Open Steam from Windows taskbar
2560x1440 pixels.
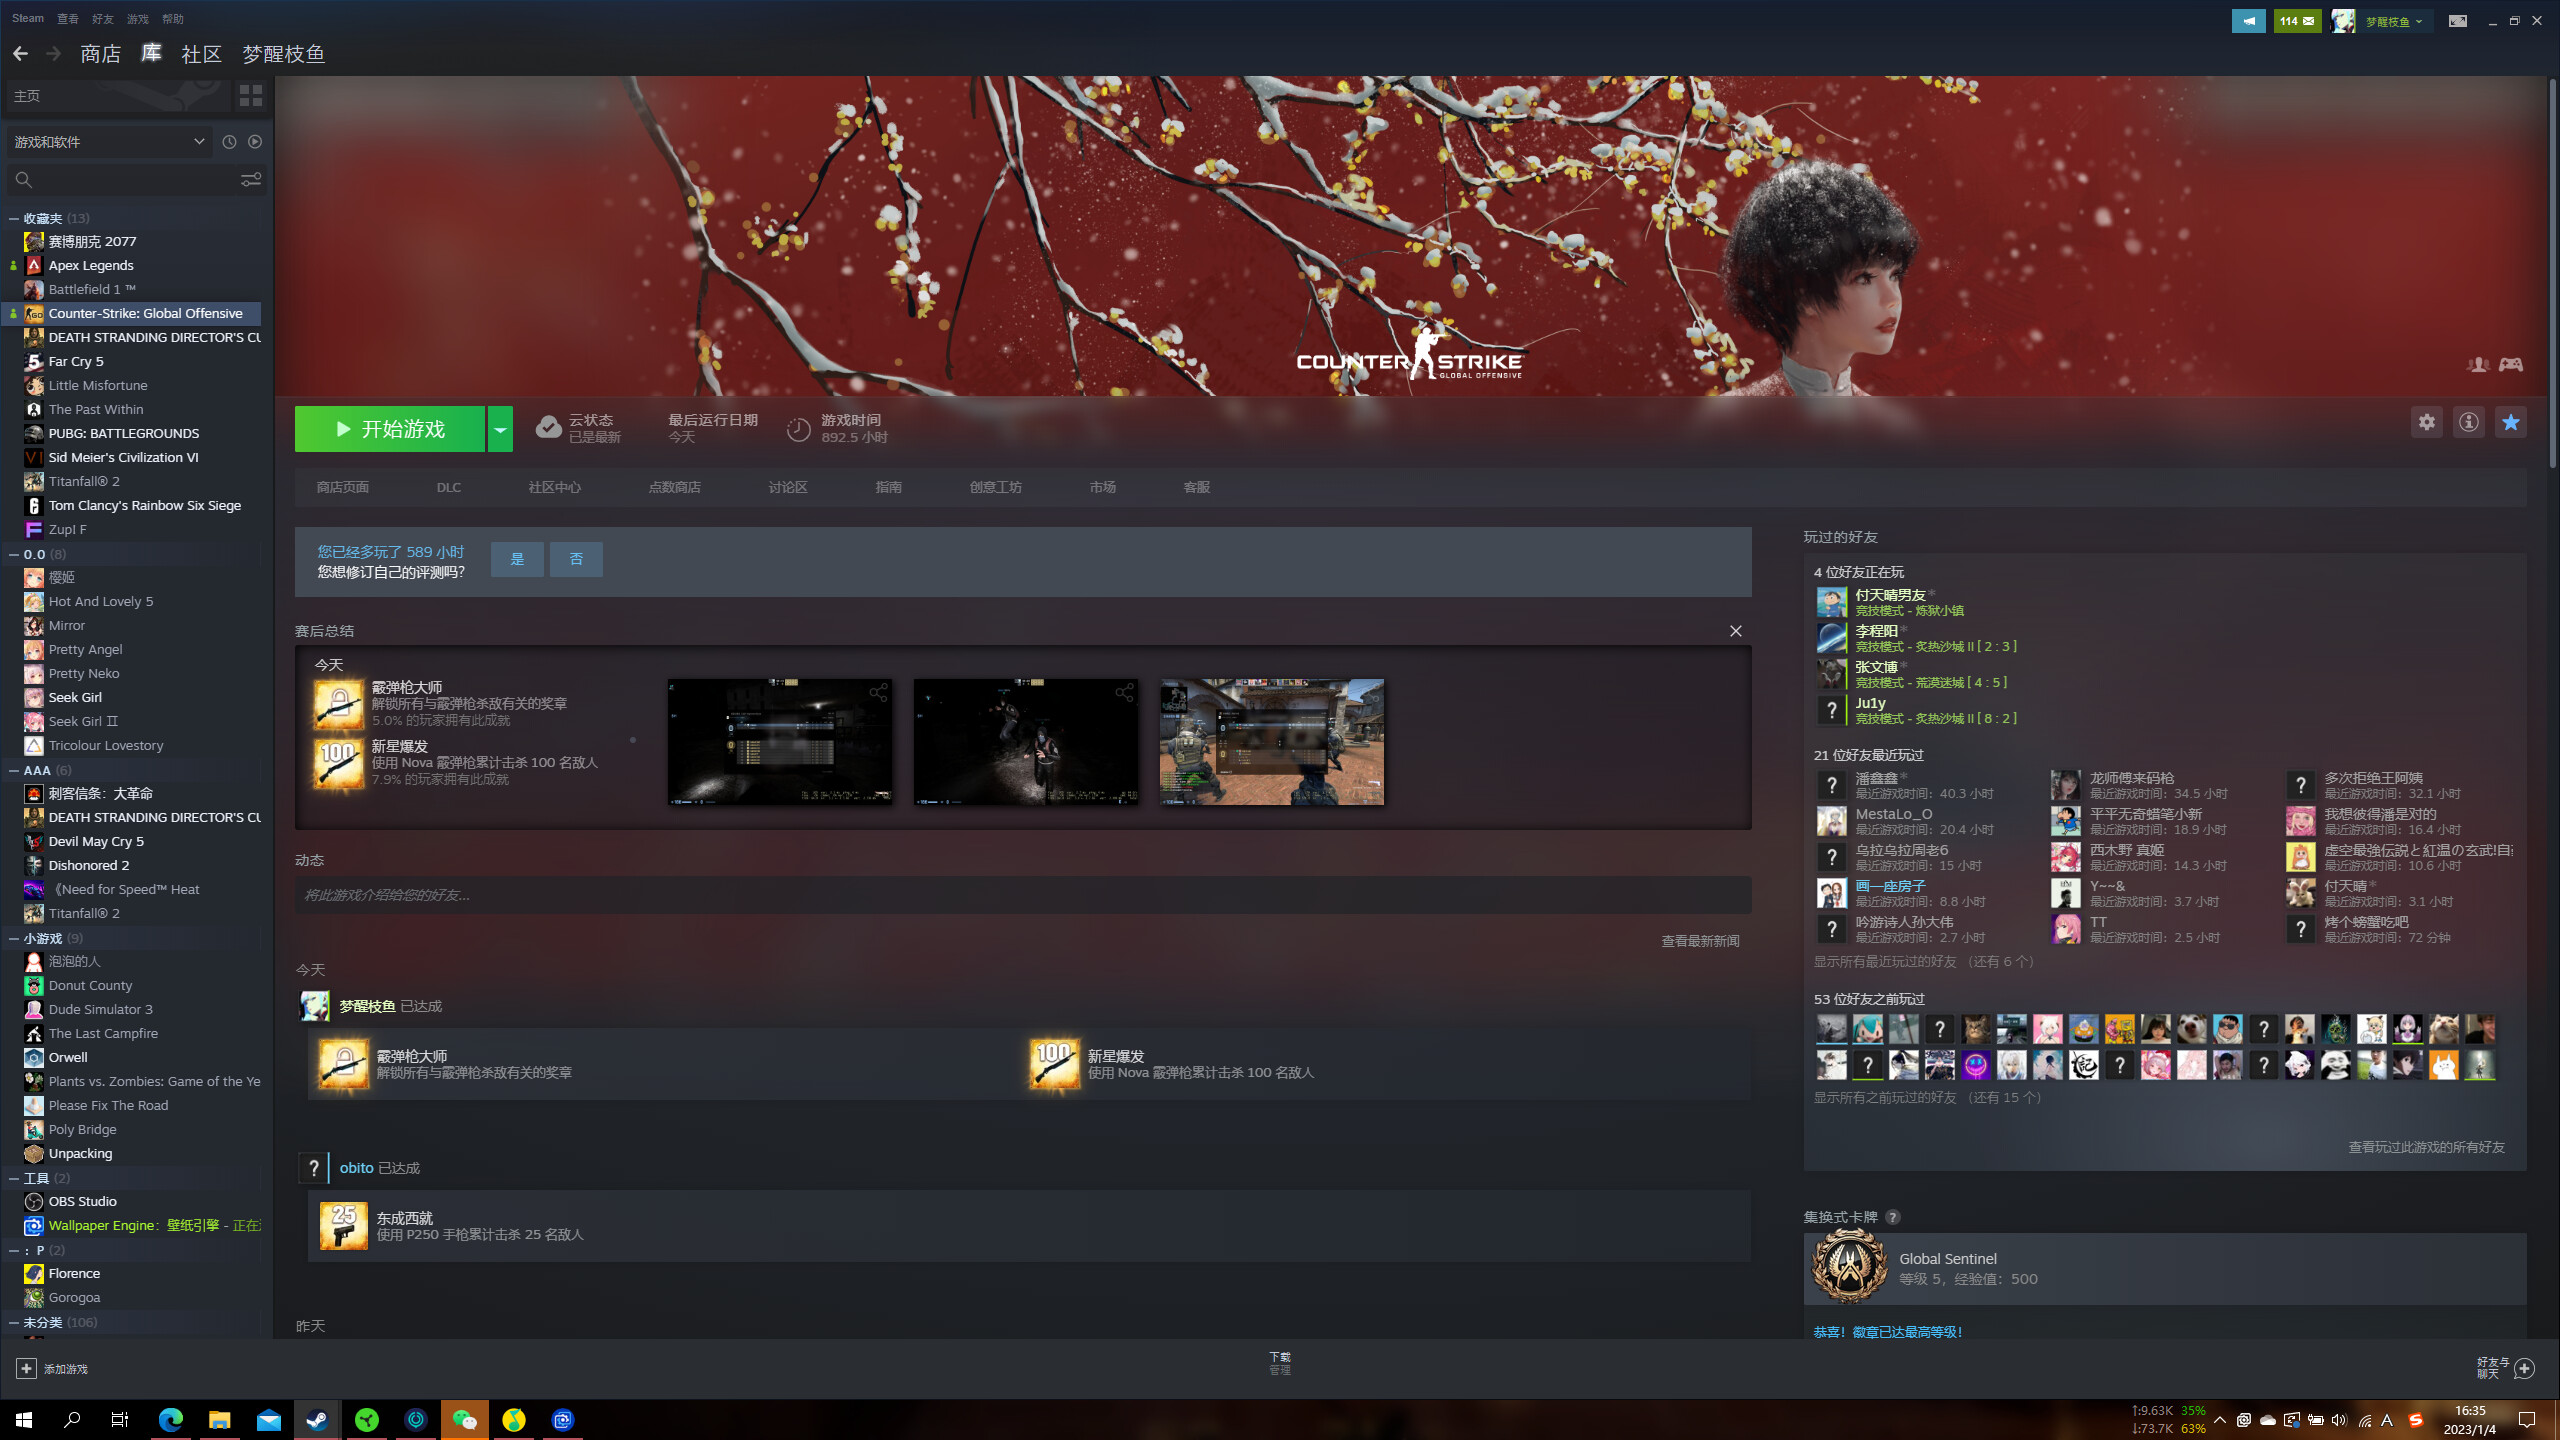tap(317, 1420)
